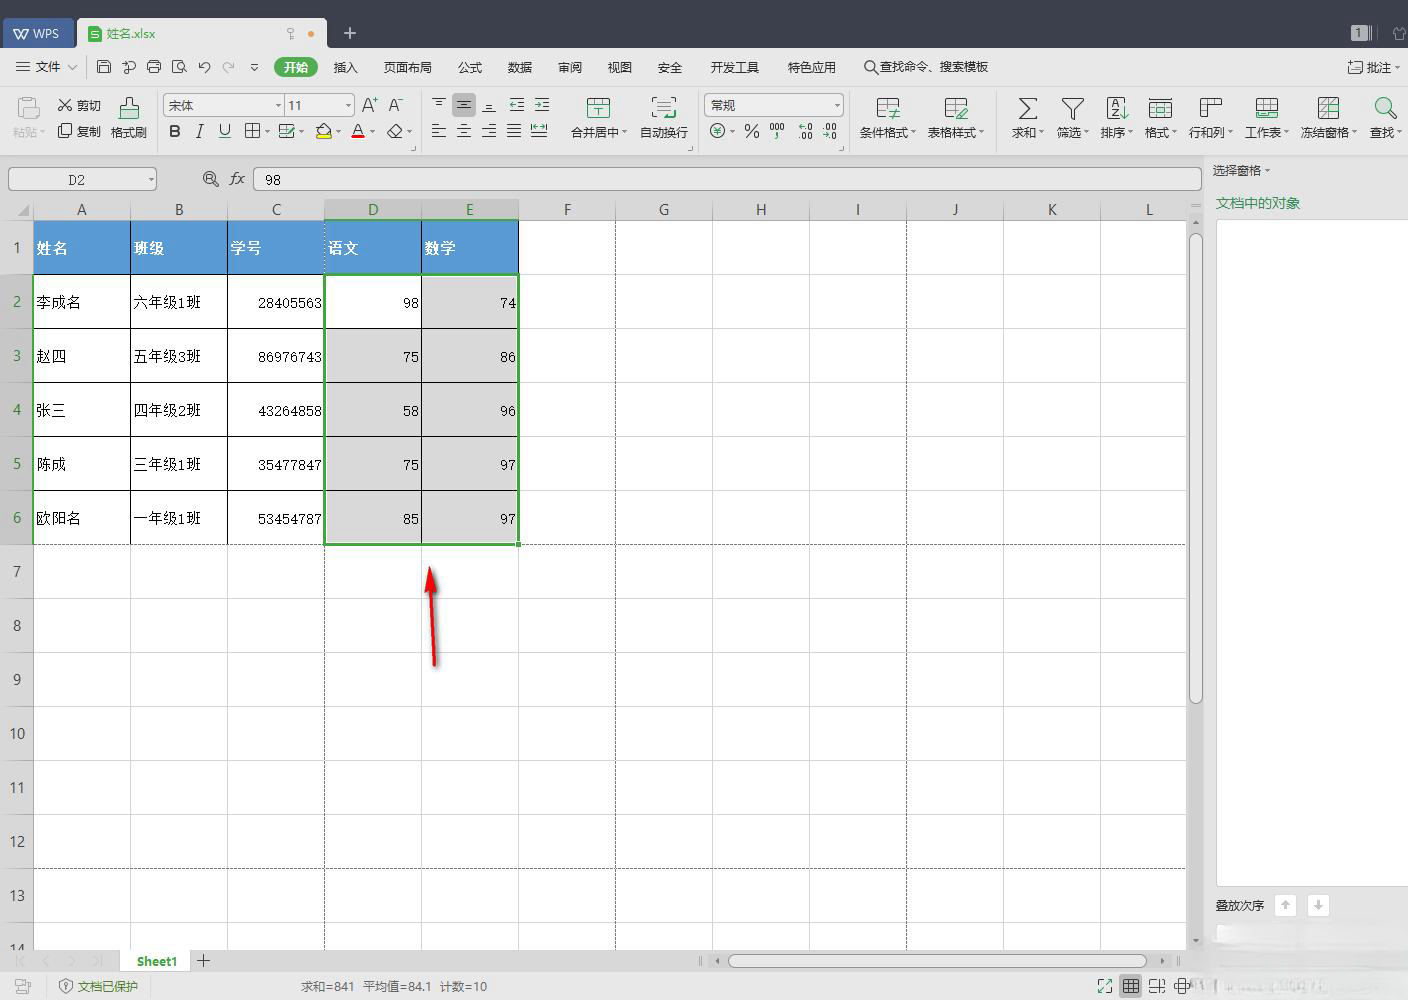Open the 工作表 worksheet tool
Viewport: 1408px width, 1000px height.
click(1266, 117)
